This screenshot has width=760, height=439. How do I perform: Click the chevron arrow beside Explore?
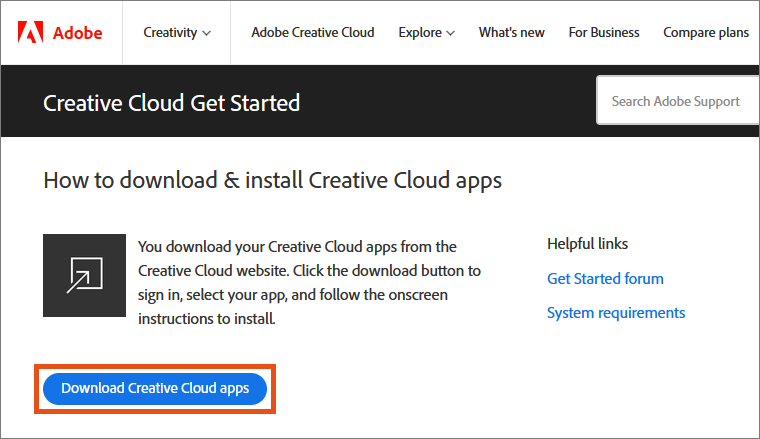coord(451,33)
